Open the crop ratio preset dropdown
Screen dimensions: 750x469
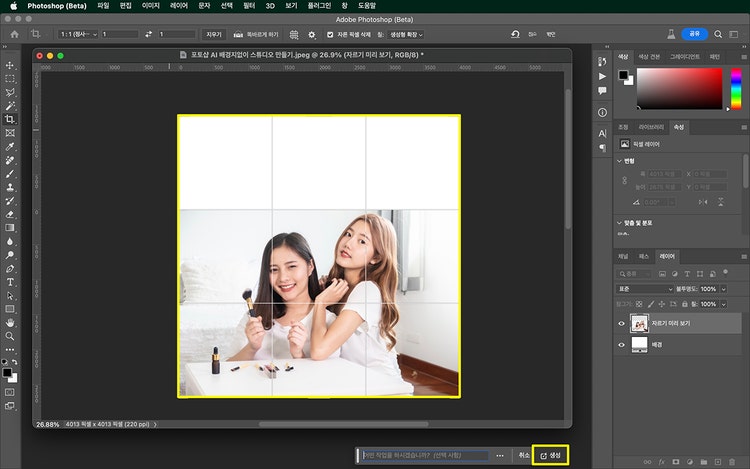76,34
